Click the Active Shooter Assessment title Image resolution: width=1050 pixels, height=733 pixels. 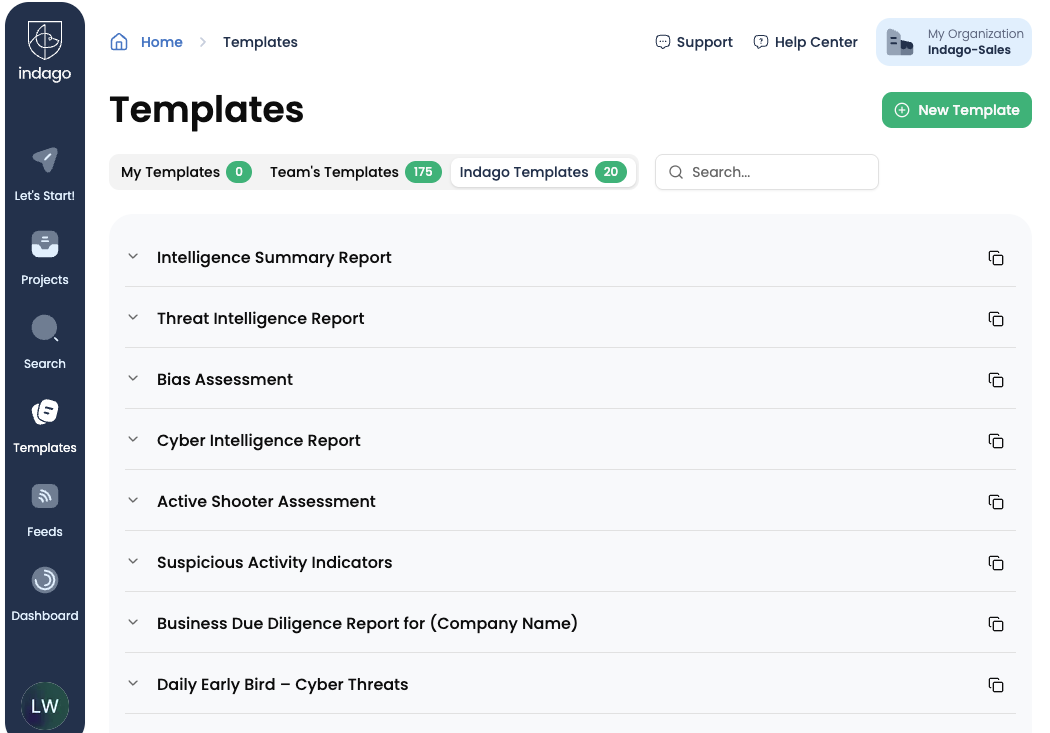pos(266,501)
